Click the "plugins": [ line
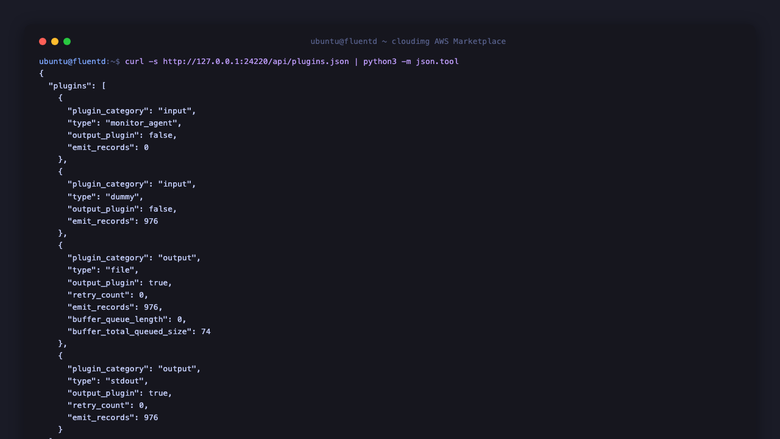Image resolution: width=780 pixels, height=439 pixels. 77,86
